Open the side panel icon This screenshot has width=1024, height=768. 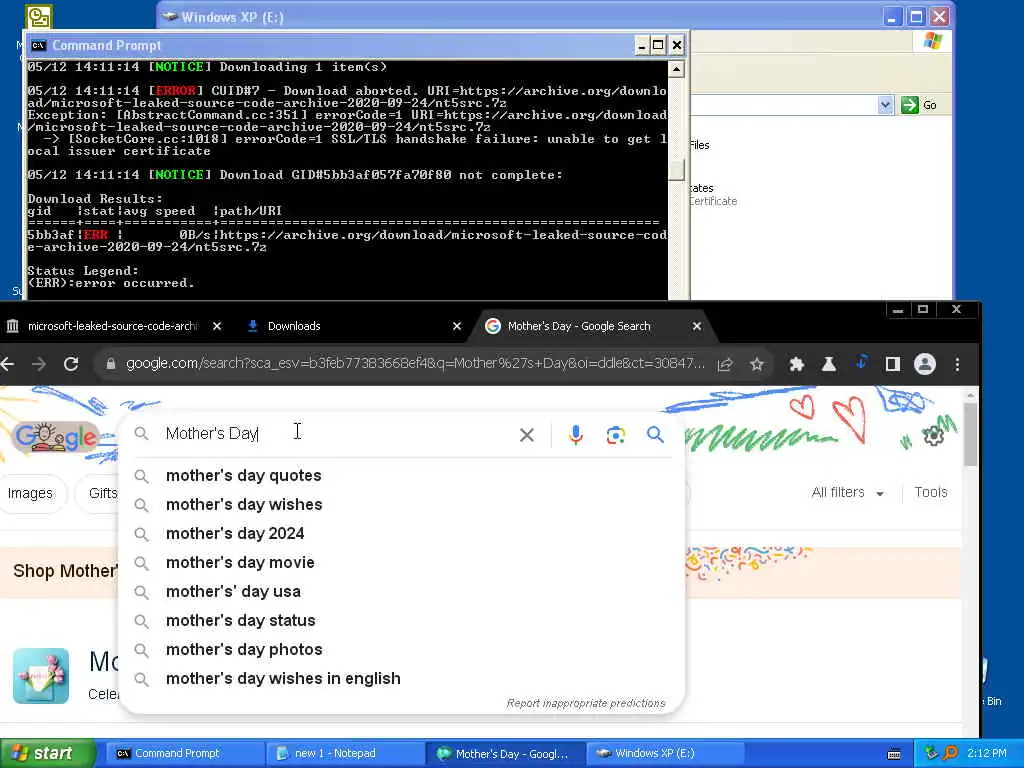pos(893,364)
